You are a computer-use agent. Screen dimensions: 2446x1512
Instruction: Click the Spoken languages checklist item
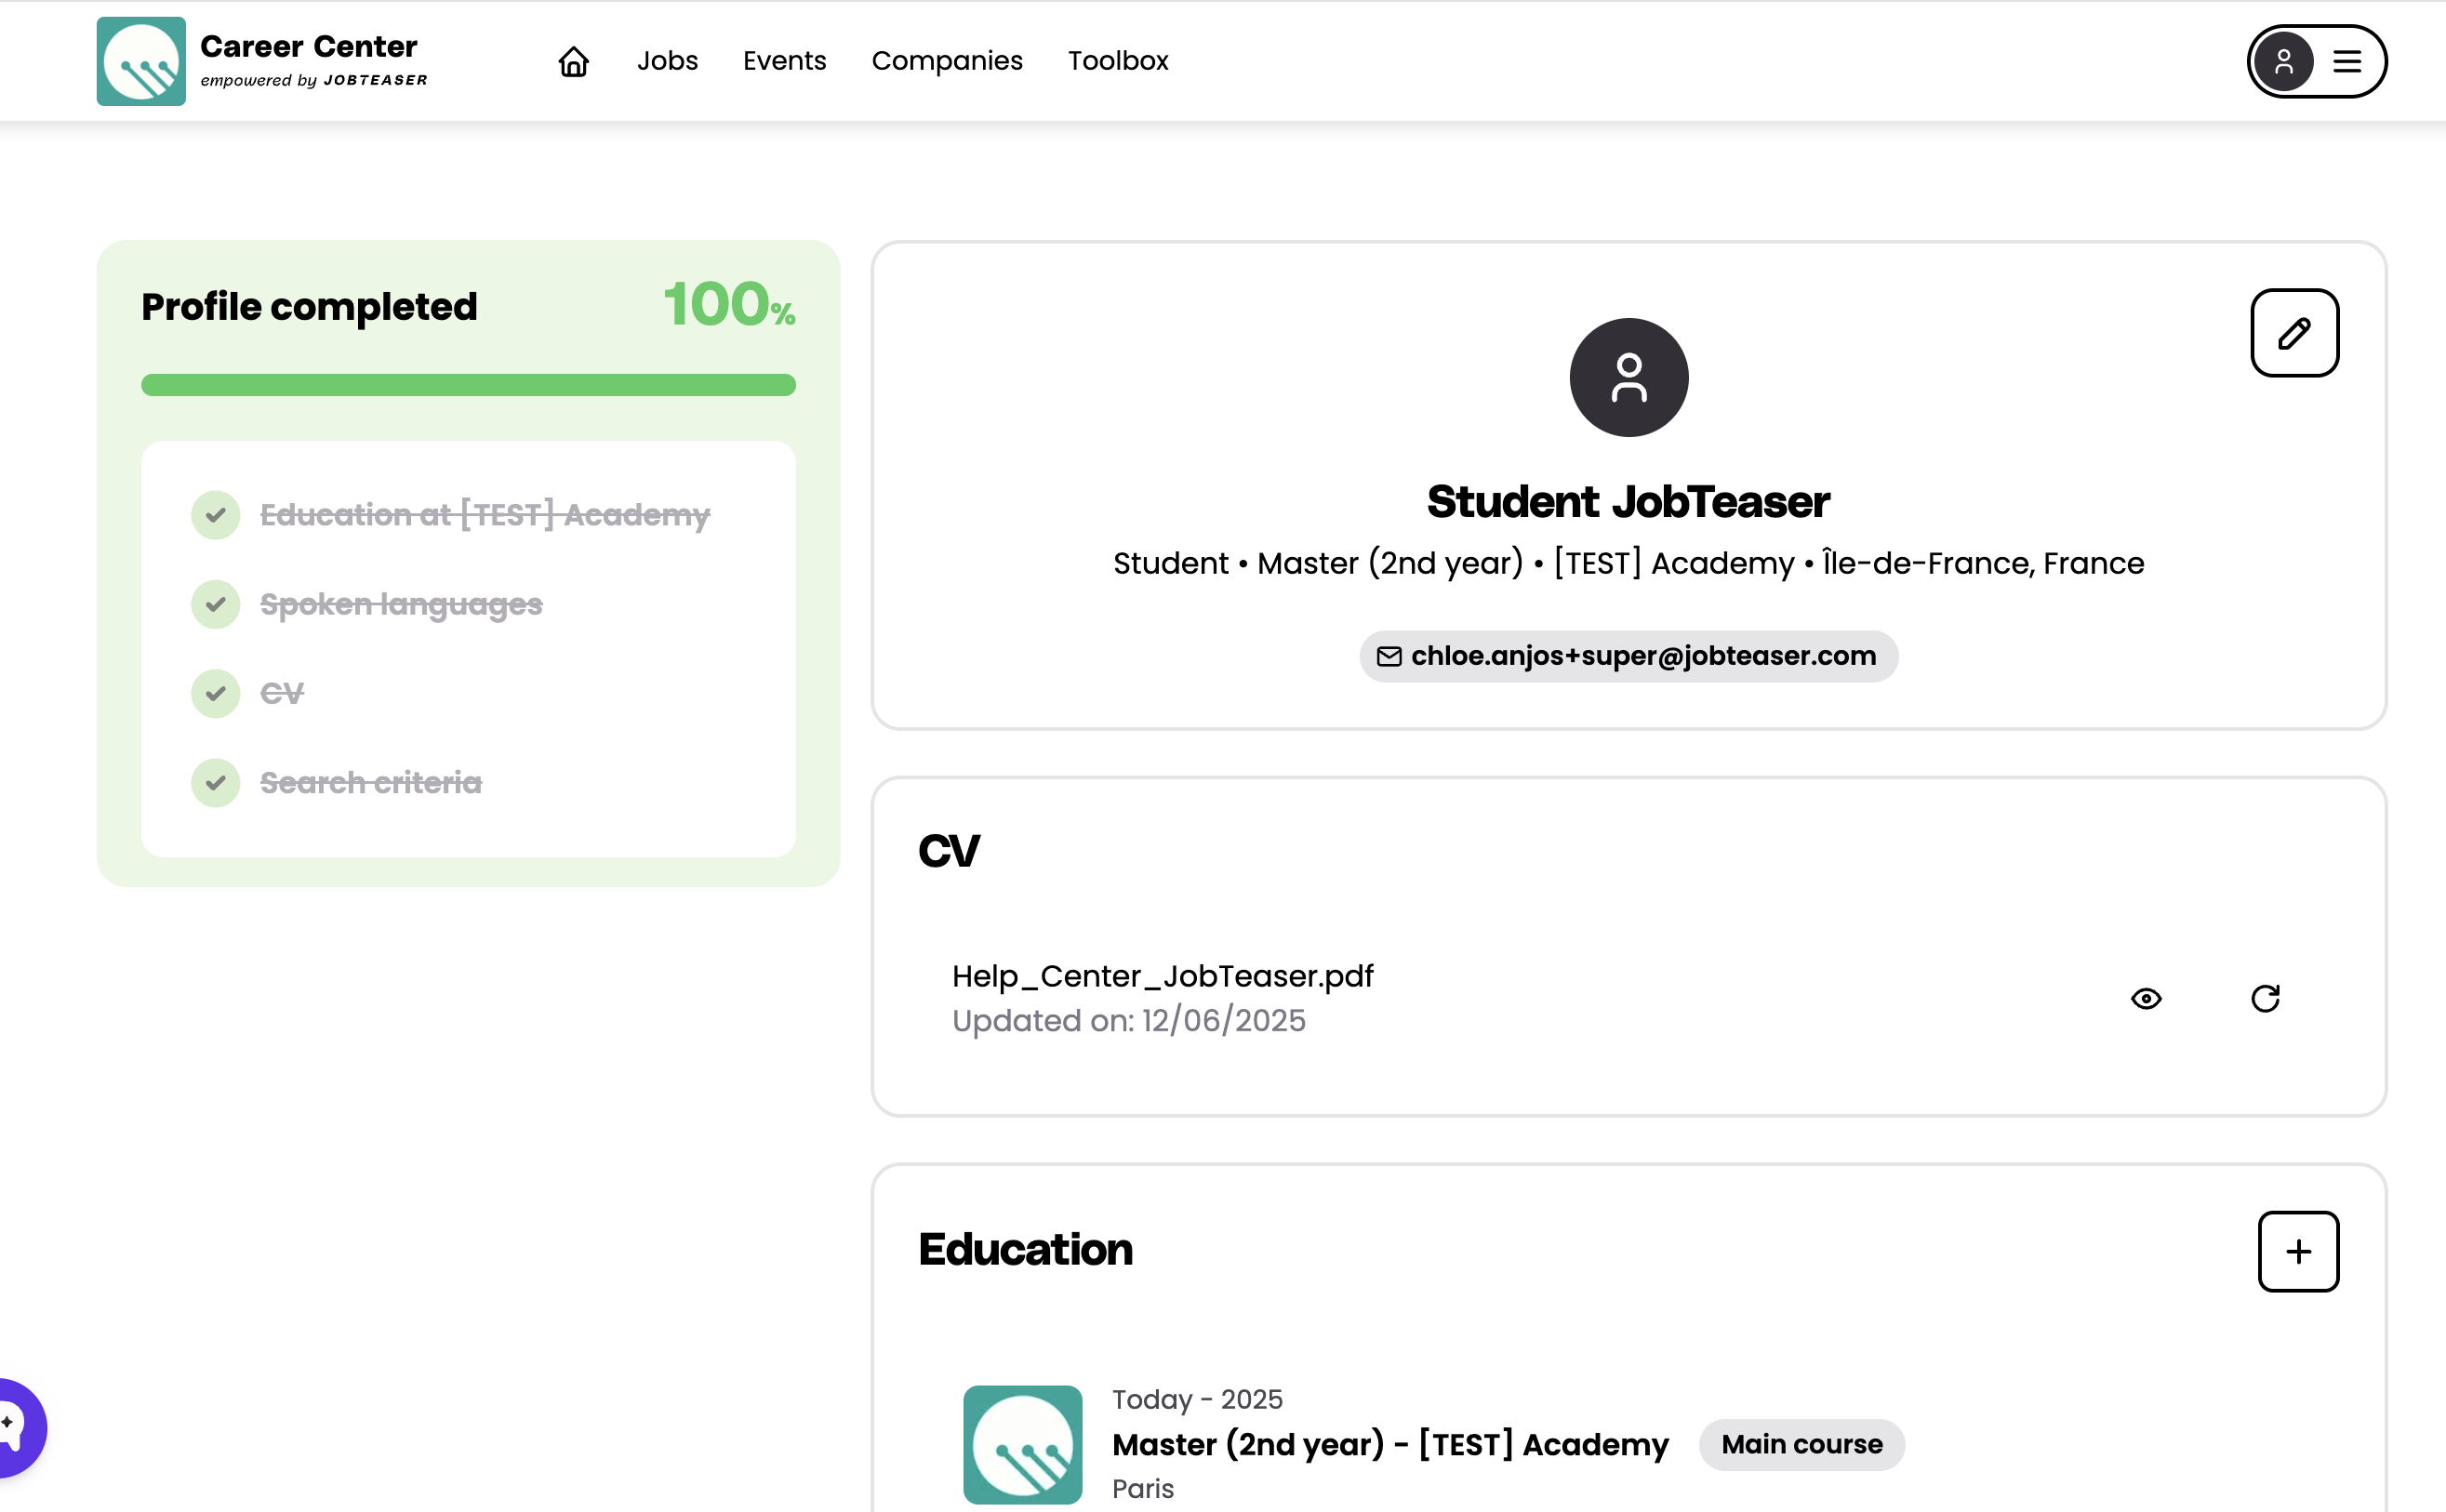point(401,604)
